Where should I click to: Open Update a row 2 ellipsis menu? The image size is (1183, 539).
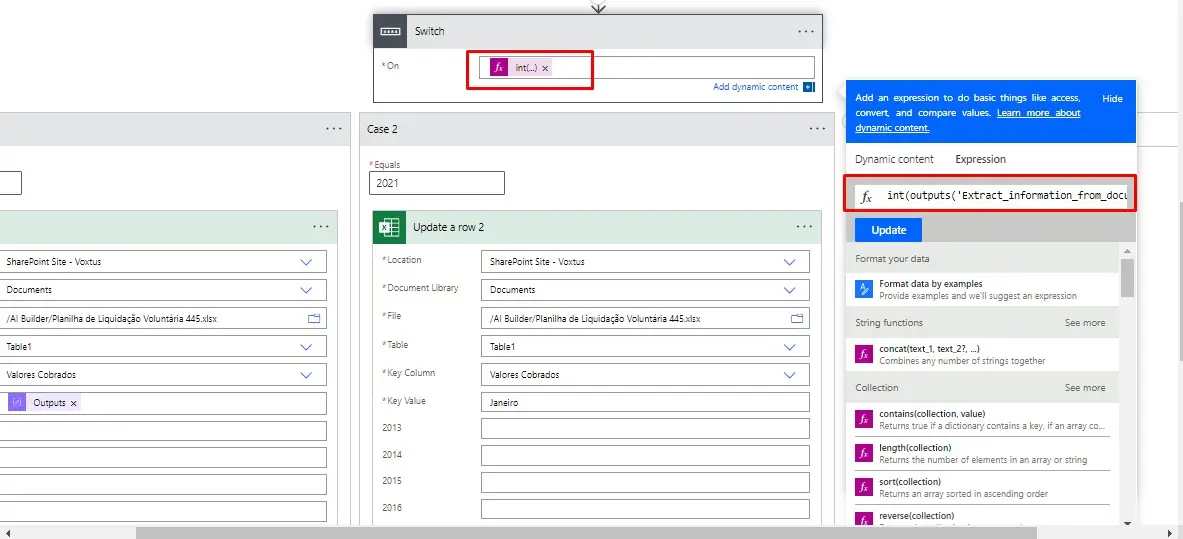tap(804, 227)
